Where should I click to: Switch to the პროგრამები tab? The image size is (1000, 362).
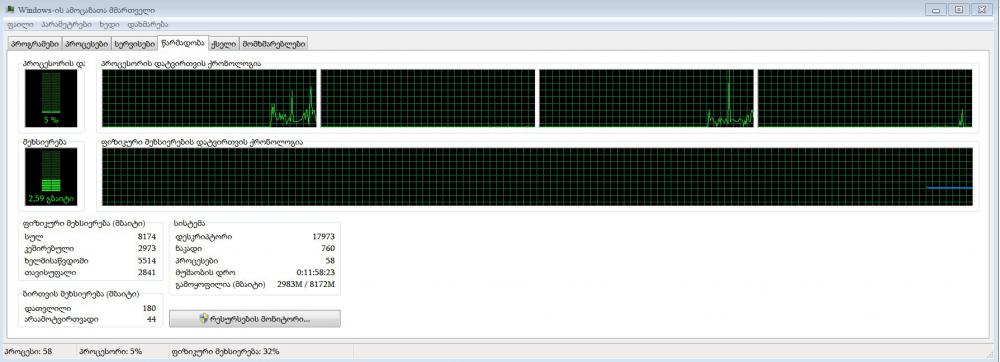coord(34,44)
